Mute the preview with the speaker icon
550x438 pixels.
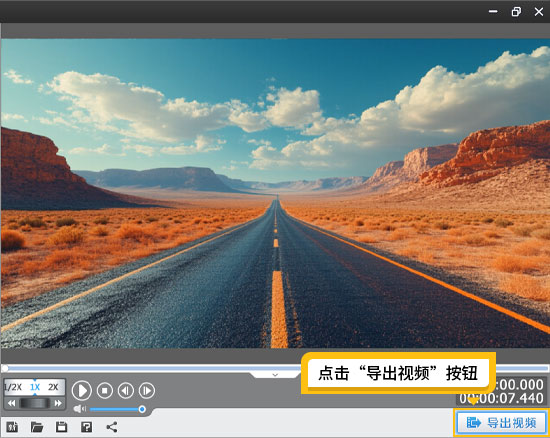(x=79, y=409)
